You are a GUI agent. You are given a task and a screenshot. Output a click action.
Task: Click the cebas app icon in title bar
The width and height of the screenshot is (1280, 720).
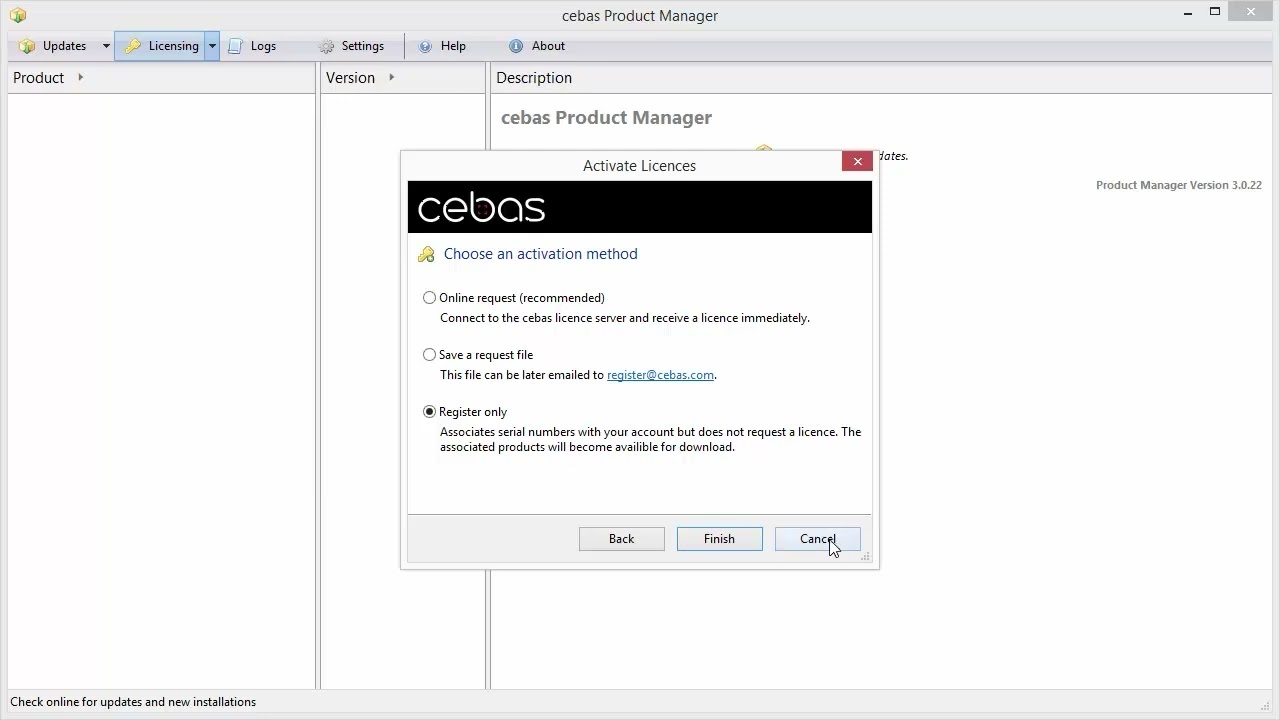click(x=17, y=15)
